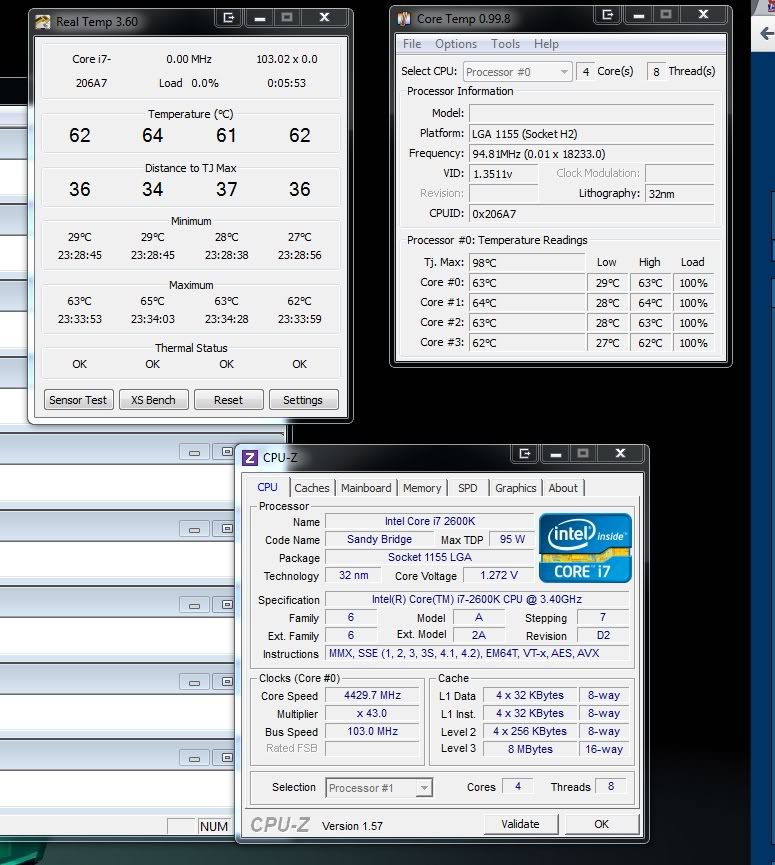Click the Real Temp flame title icon
775x865 pixels.
coord(43,20)
